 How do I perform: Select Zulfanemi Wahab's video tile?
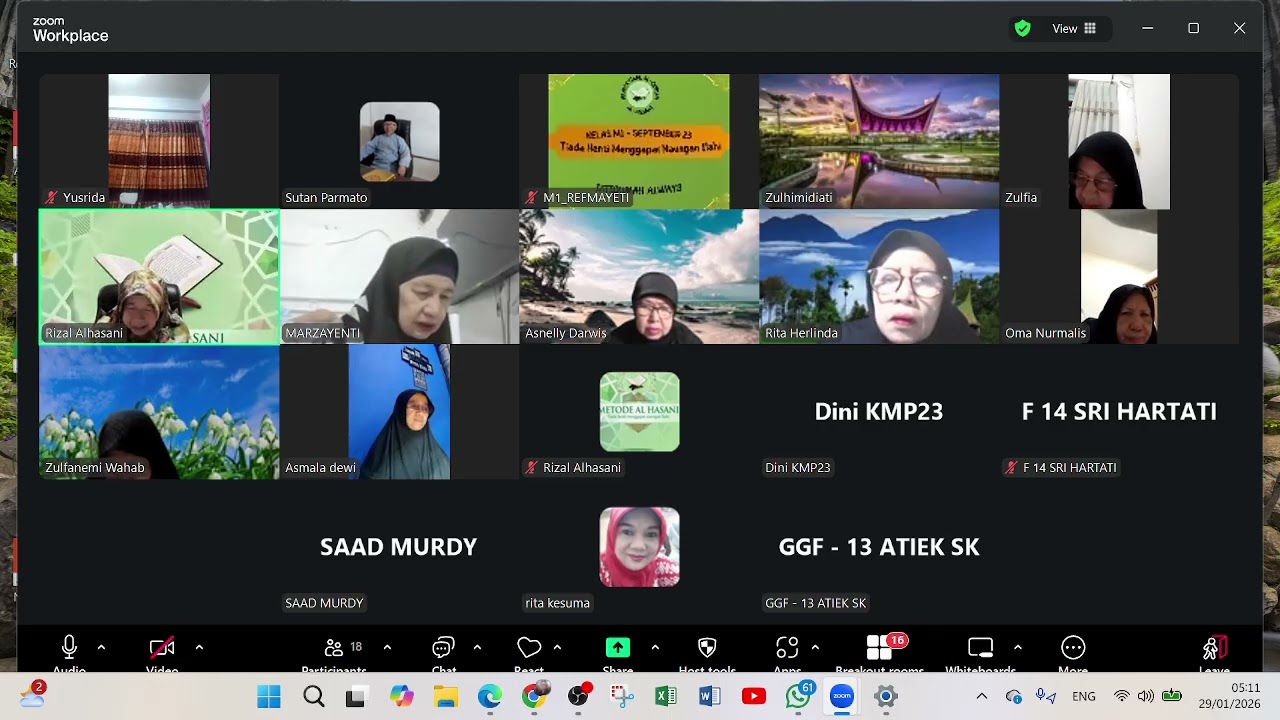159,412
